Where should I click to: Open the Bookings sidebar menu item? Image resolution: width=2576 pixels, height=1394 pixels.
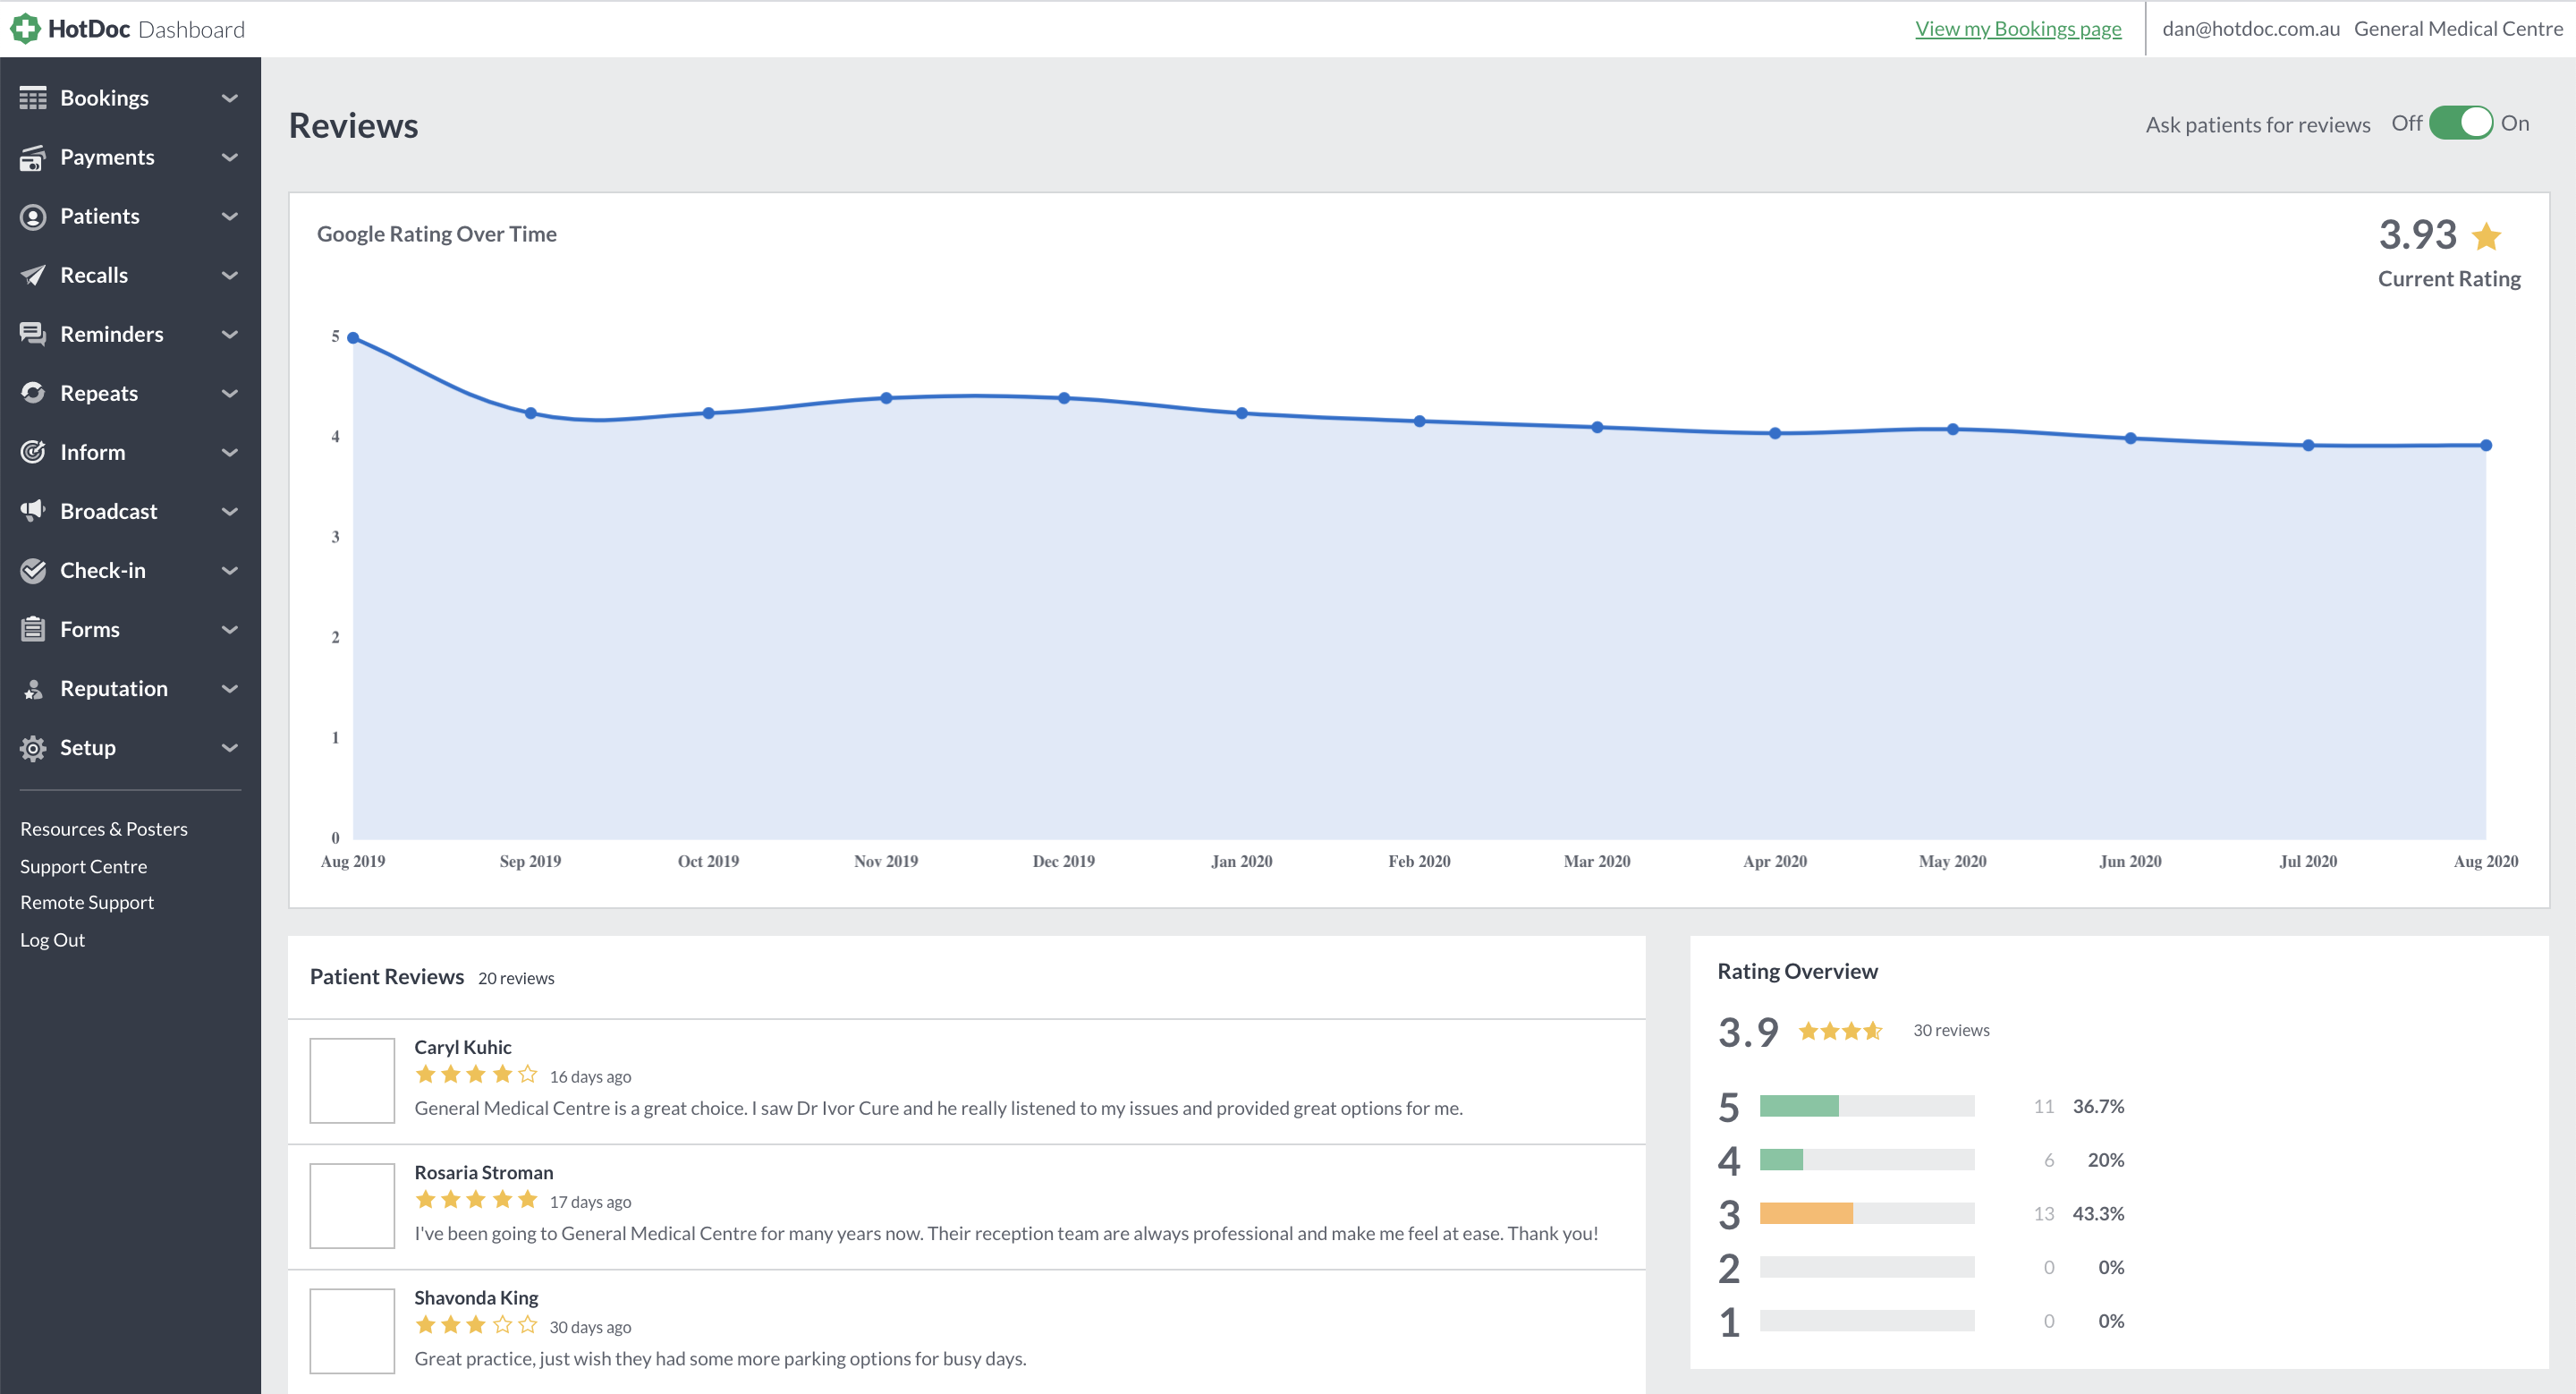[130, 98]
